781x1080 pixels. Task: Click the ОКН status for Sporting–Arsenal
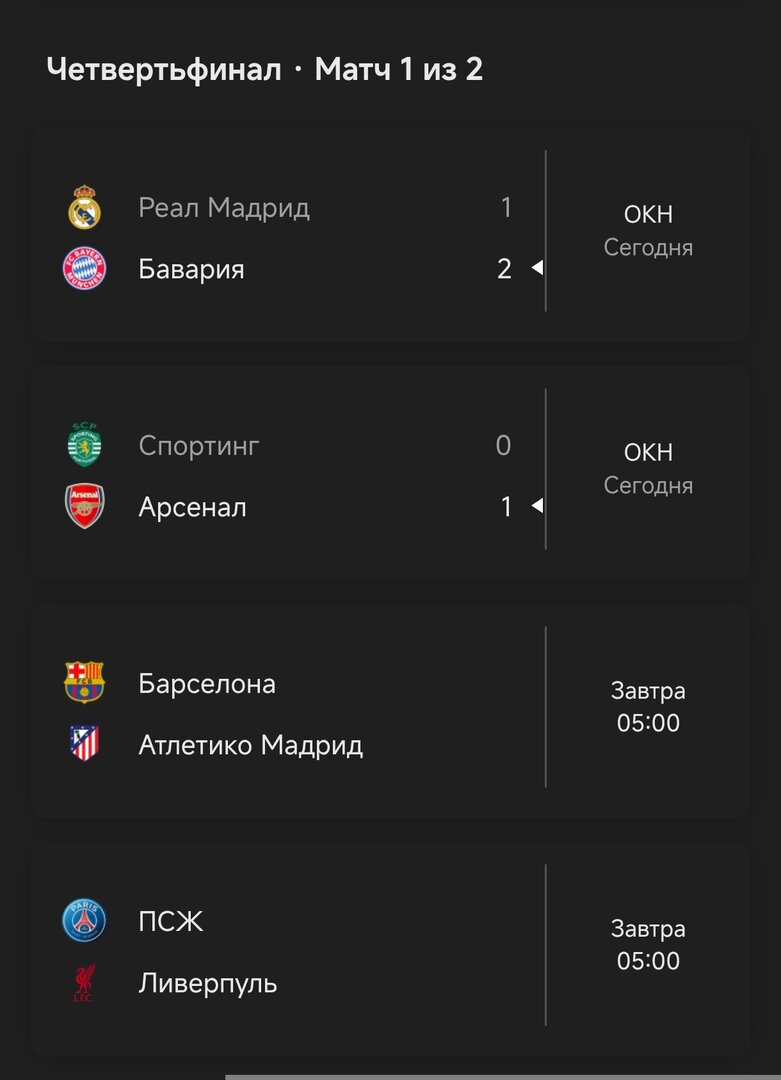pos(648,453)
